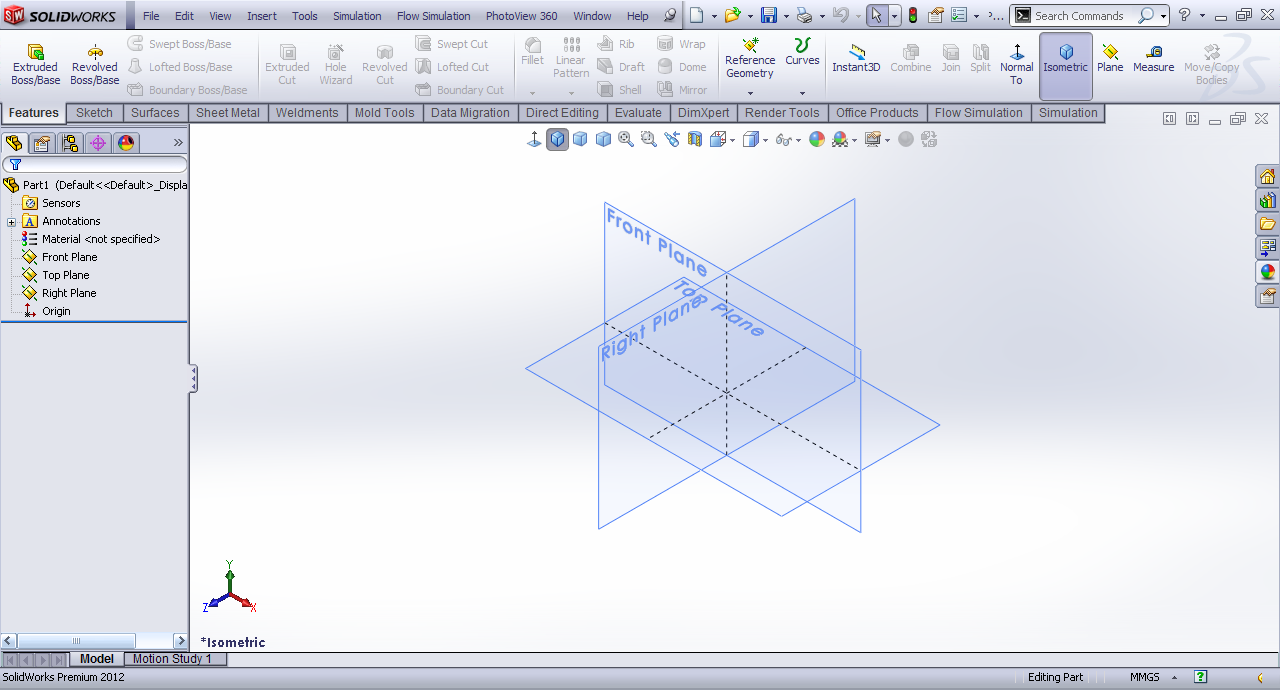Open the Measure tool
1280x690 pixels.
1153,60
